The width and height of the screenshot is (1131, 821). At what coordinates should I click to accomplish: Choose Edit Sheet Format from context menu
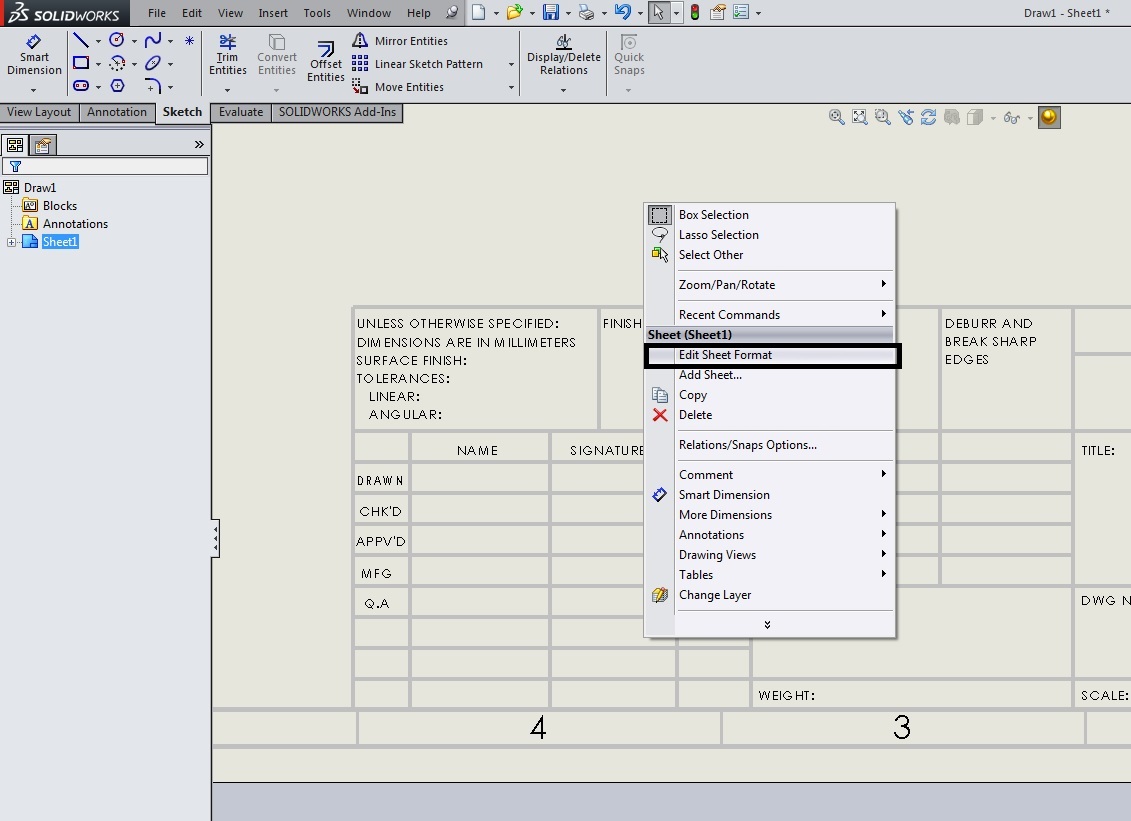tap(725, 355)
